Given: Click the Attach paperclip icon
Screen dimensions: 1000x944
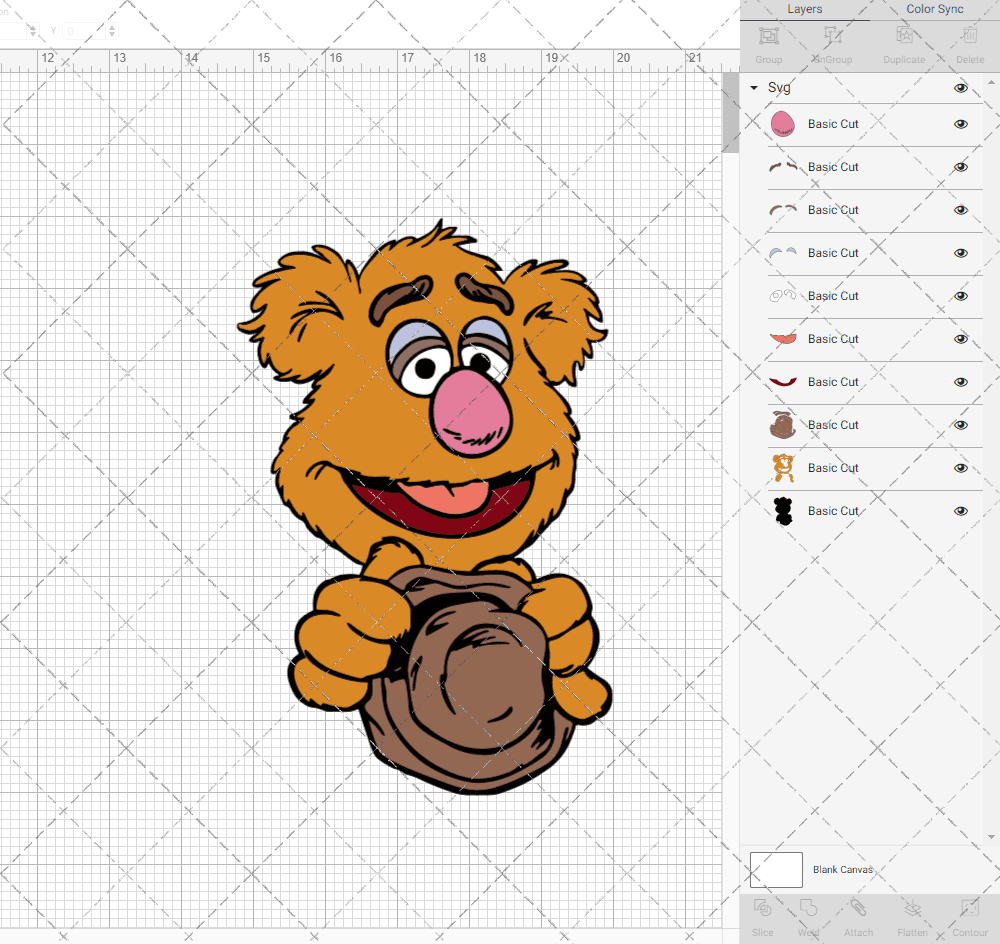Looking at the screenshot, I should [x=858, y=908].
